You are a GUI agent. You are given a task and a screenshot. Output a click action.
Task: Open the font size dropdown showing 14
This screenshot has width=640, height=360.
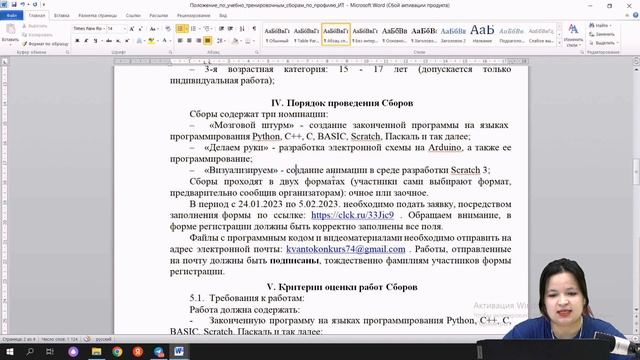[x=124, y=29]
